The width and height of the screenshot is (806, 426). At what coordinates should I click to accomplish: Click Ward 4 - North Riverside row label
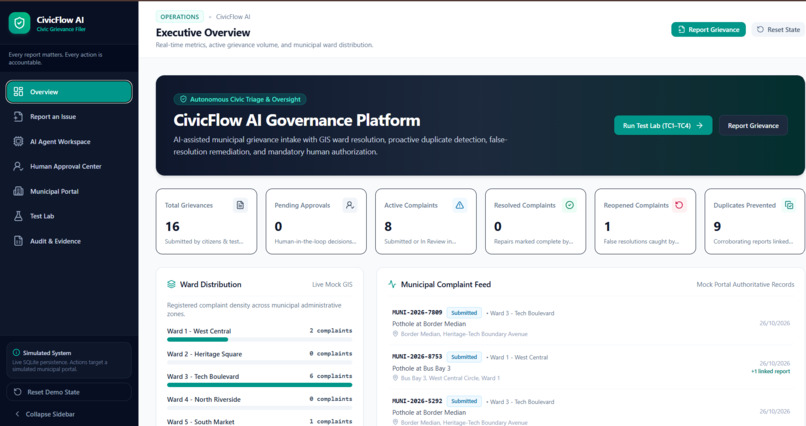[204, 399]
